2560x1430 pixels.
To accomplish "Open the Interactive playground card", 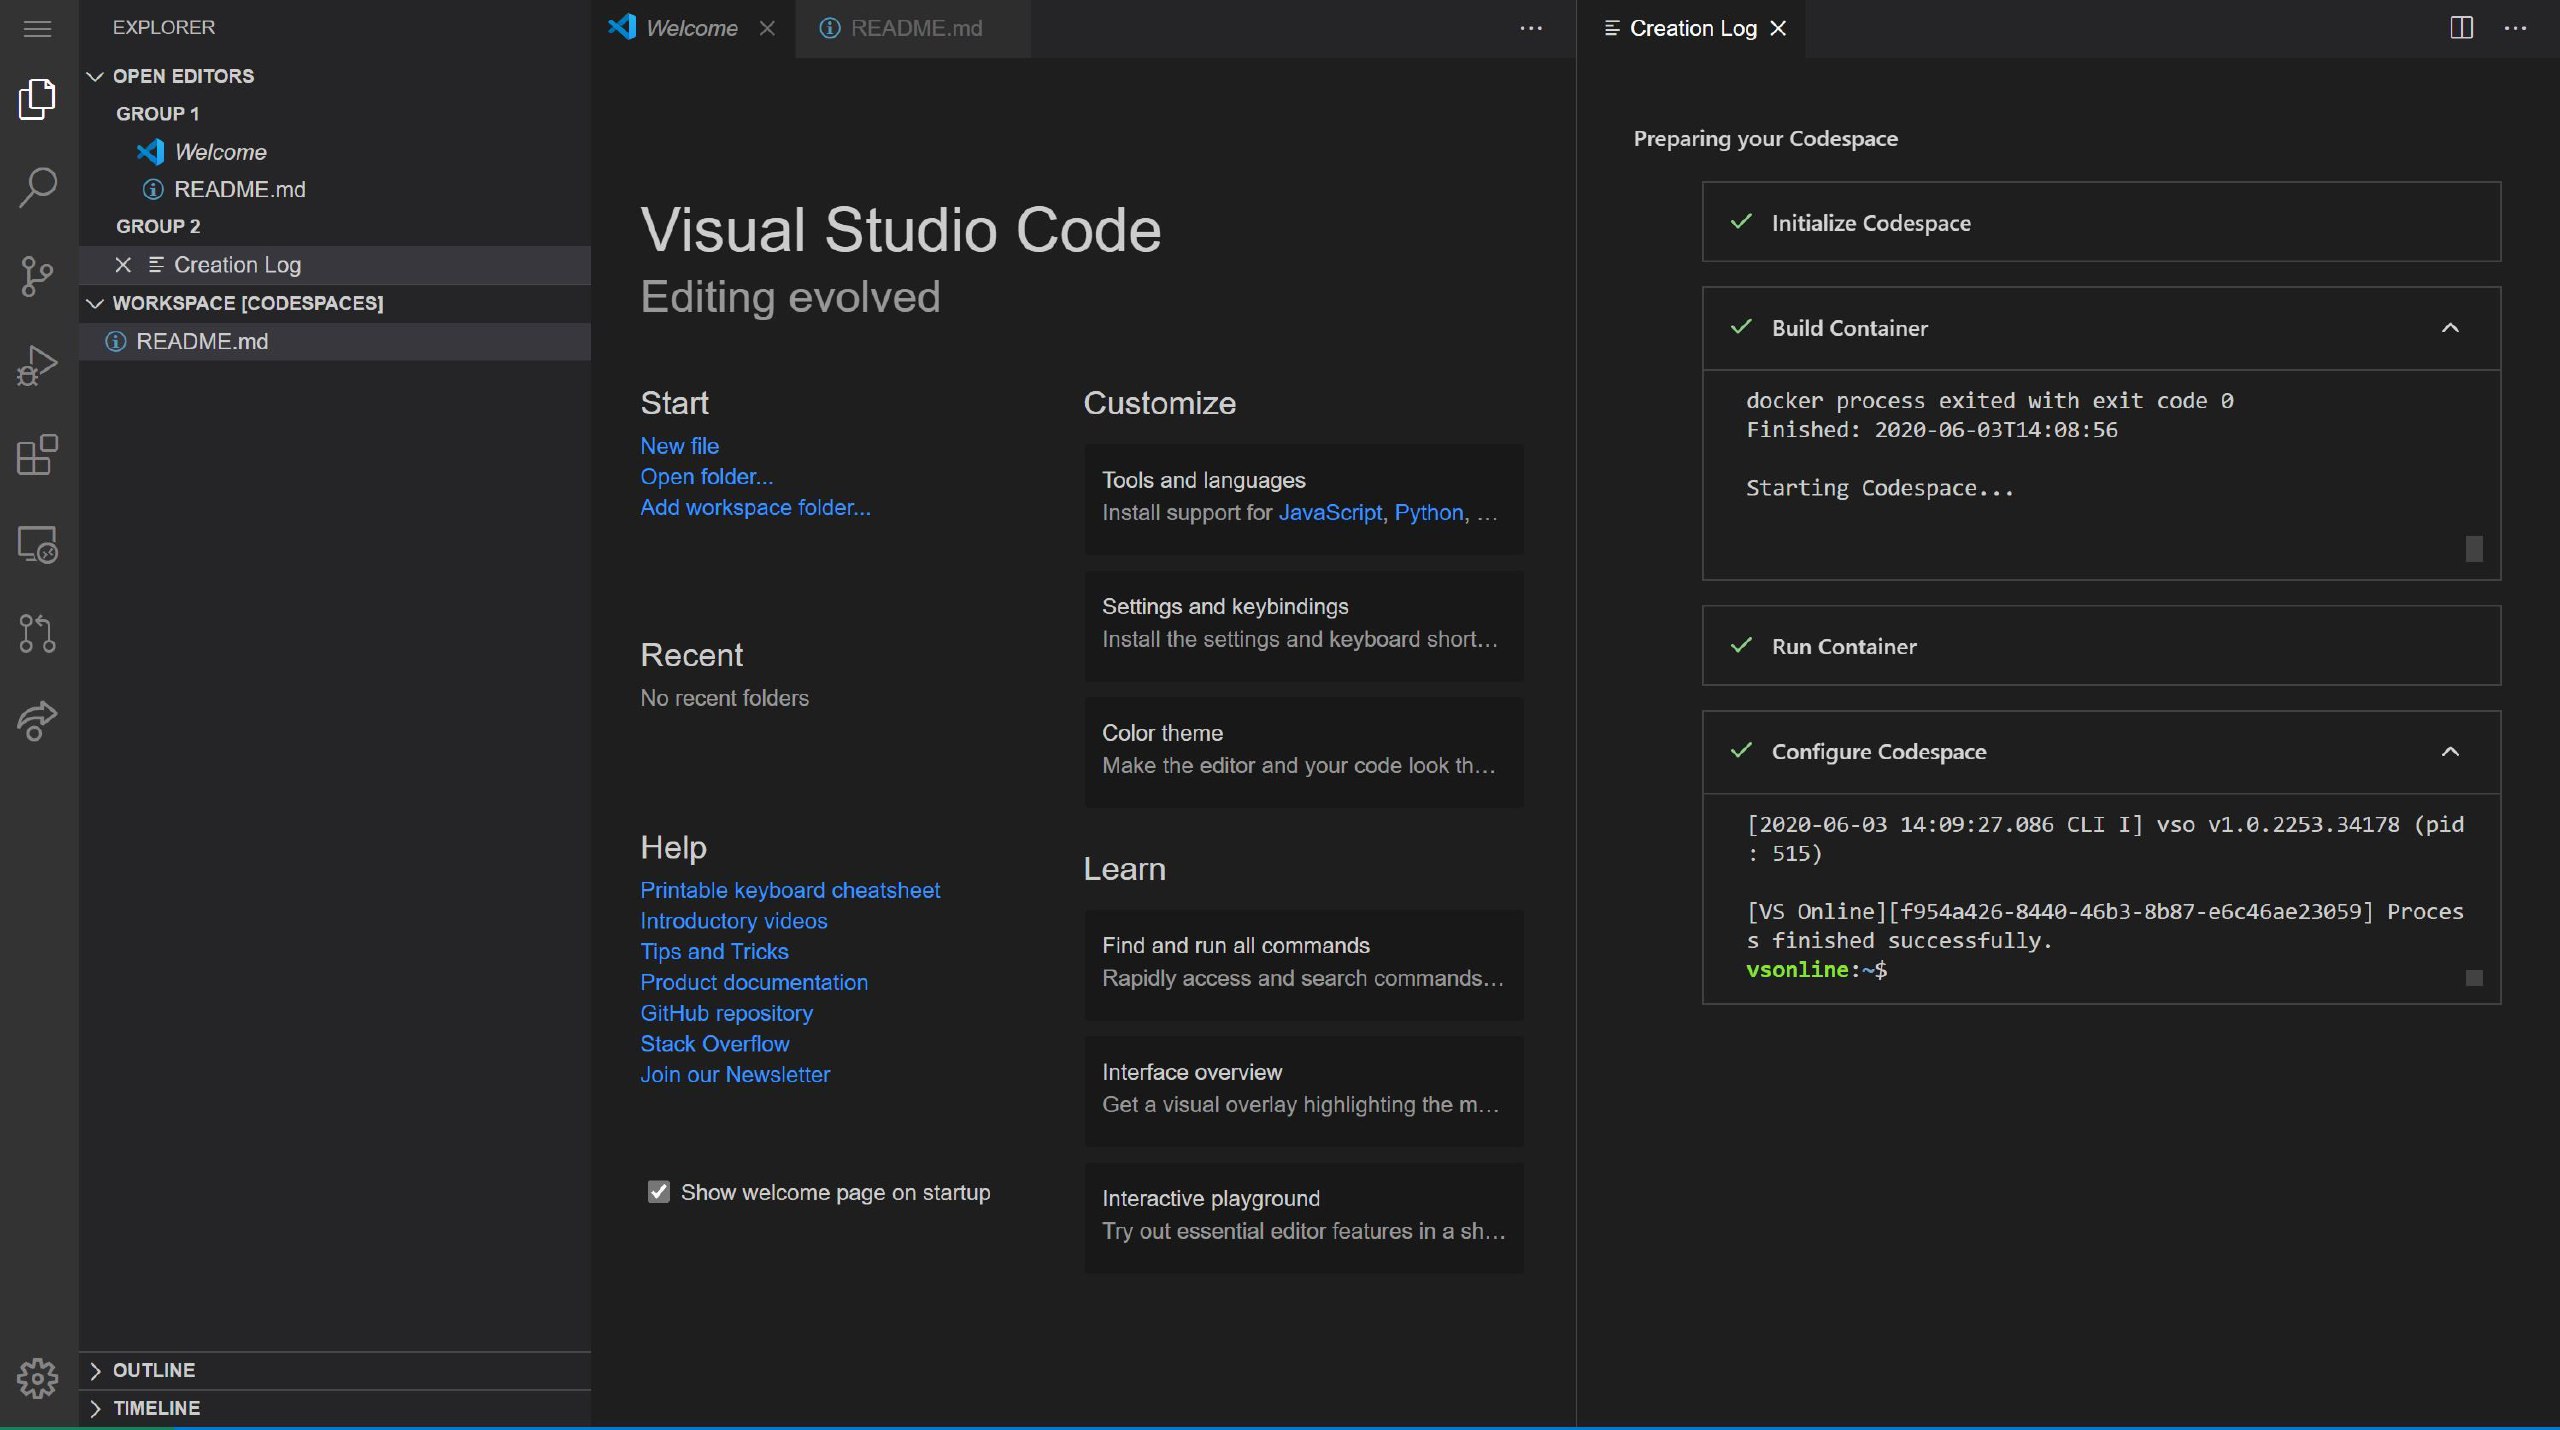I will click(1304, 1218).
